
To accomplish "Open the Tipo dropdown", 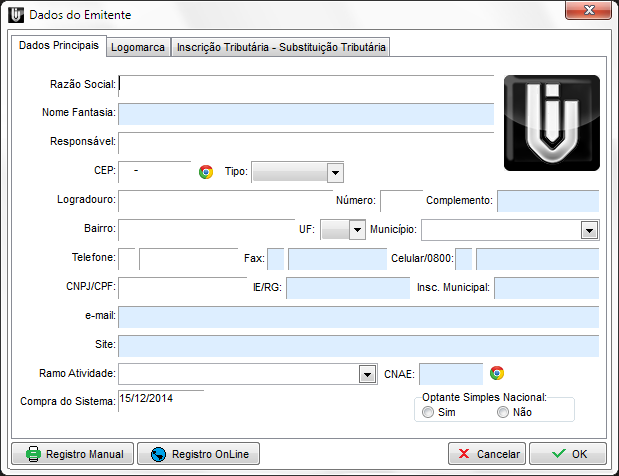I will (335, 173).
